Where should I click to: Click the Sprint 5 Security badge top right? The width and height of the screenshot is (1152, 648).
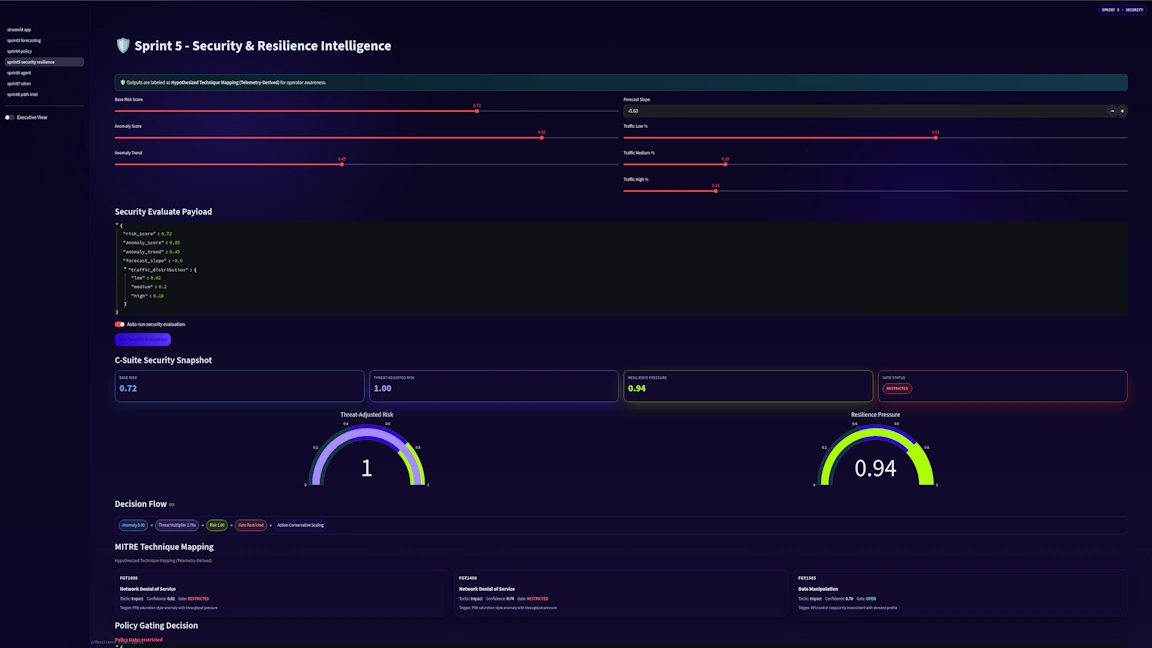click(x=1121, y=10)
